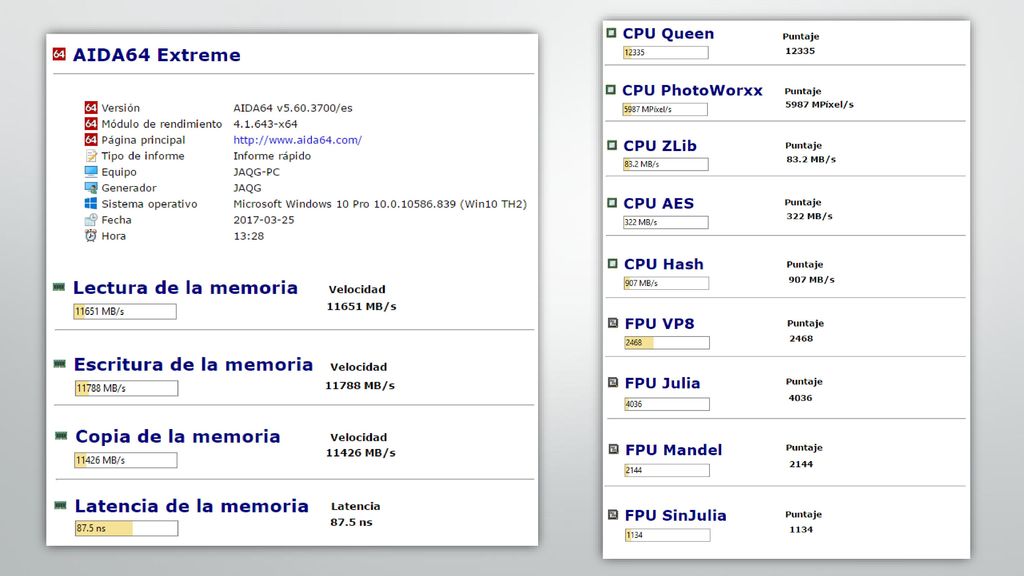Click the icon beside Página principal

tap(91, 139)
